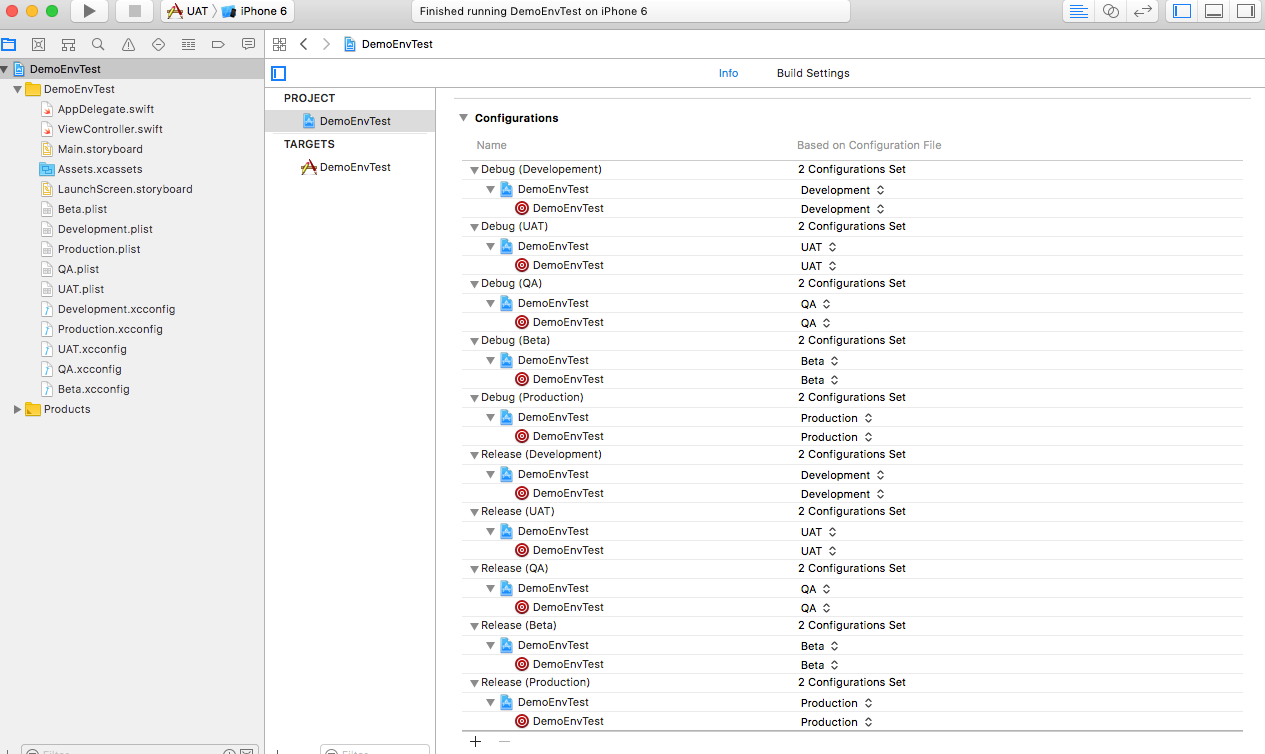1265x754 pixels.
Task: Select the Release (Development) configuration row
Action: (852, 455)
